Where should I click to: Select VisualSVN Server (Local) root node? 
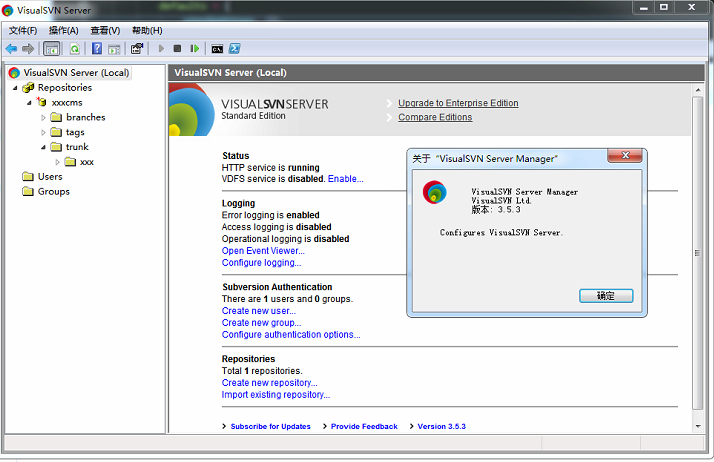(70, 73)
